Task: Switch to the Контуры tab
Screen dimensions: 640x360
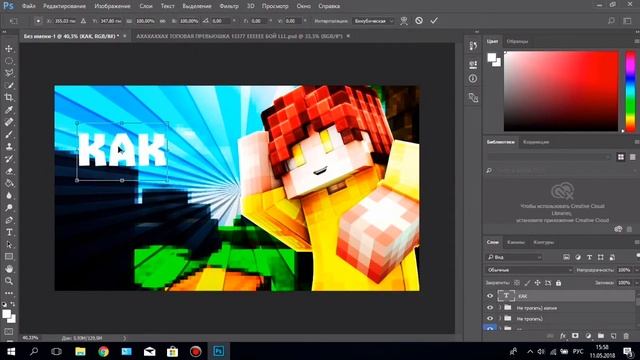Action: click(x=544, y=242)
